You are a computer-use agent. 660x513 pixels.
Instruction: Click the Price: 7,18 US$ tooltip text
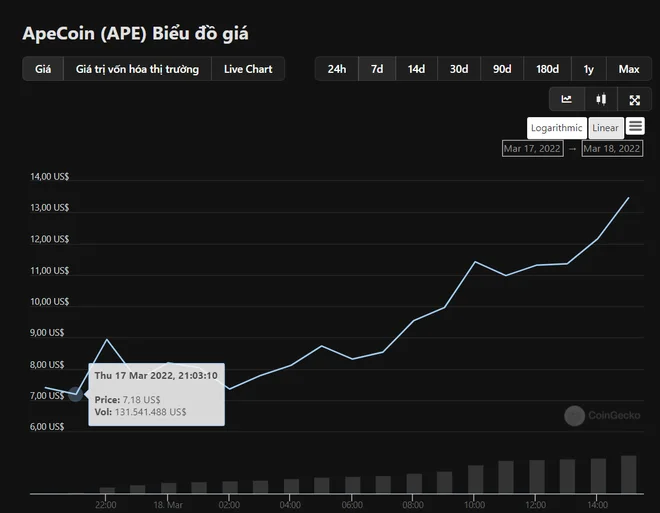pyautogui.click(x=128, y=399)
